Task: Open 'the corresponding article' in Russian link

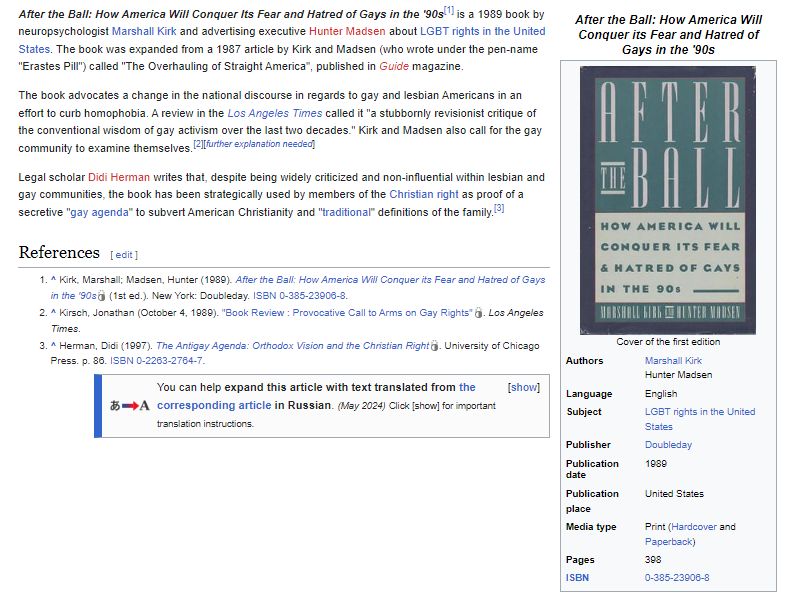Action: click(x=214, y=406)
